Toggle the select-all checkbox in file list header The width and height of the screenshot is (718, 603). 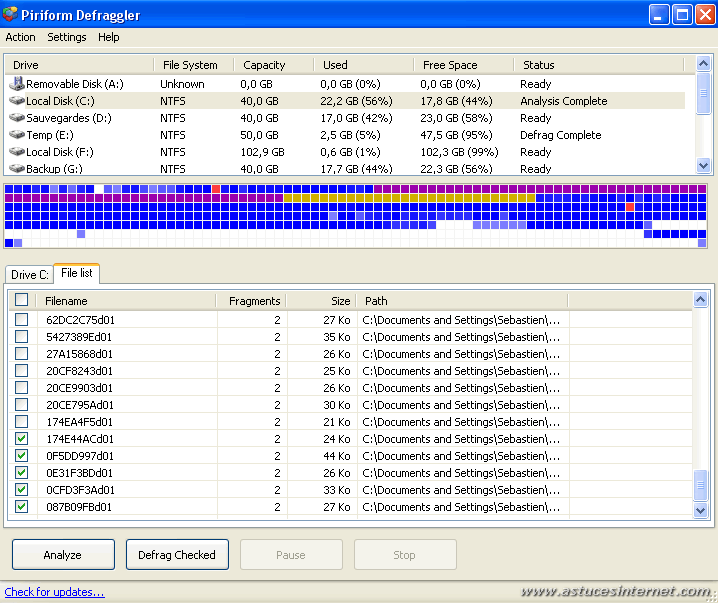22,300
